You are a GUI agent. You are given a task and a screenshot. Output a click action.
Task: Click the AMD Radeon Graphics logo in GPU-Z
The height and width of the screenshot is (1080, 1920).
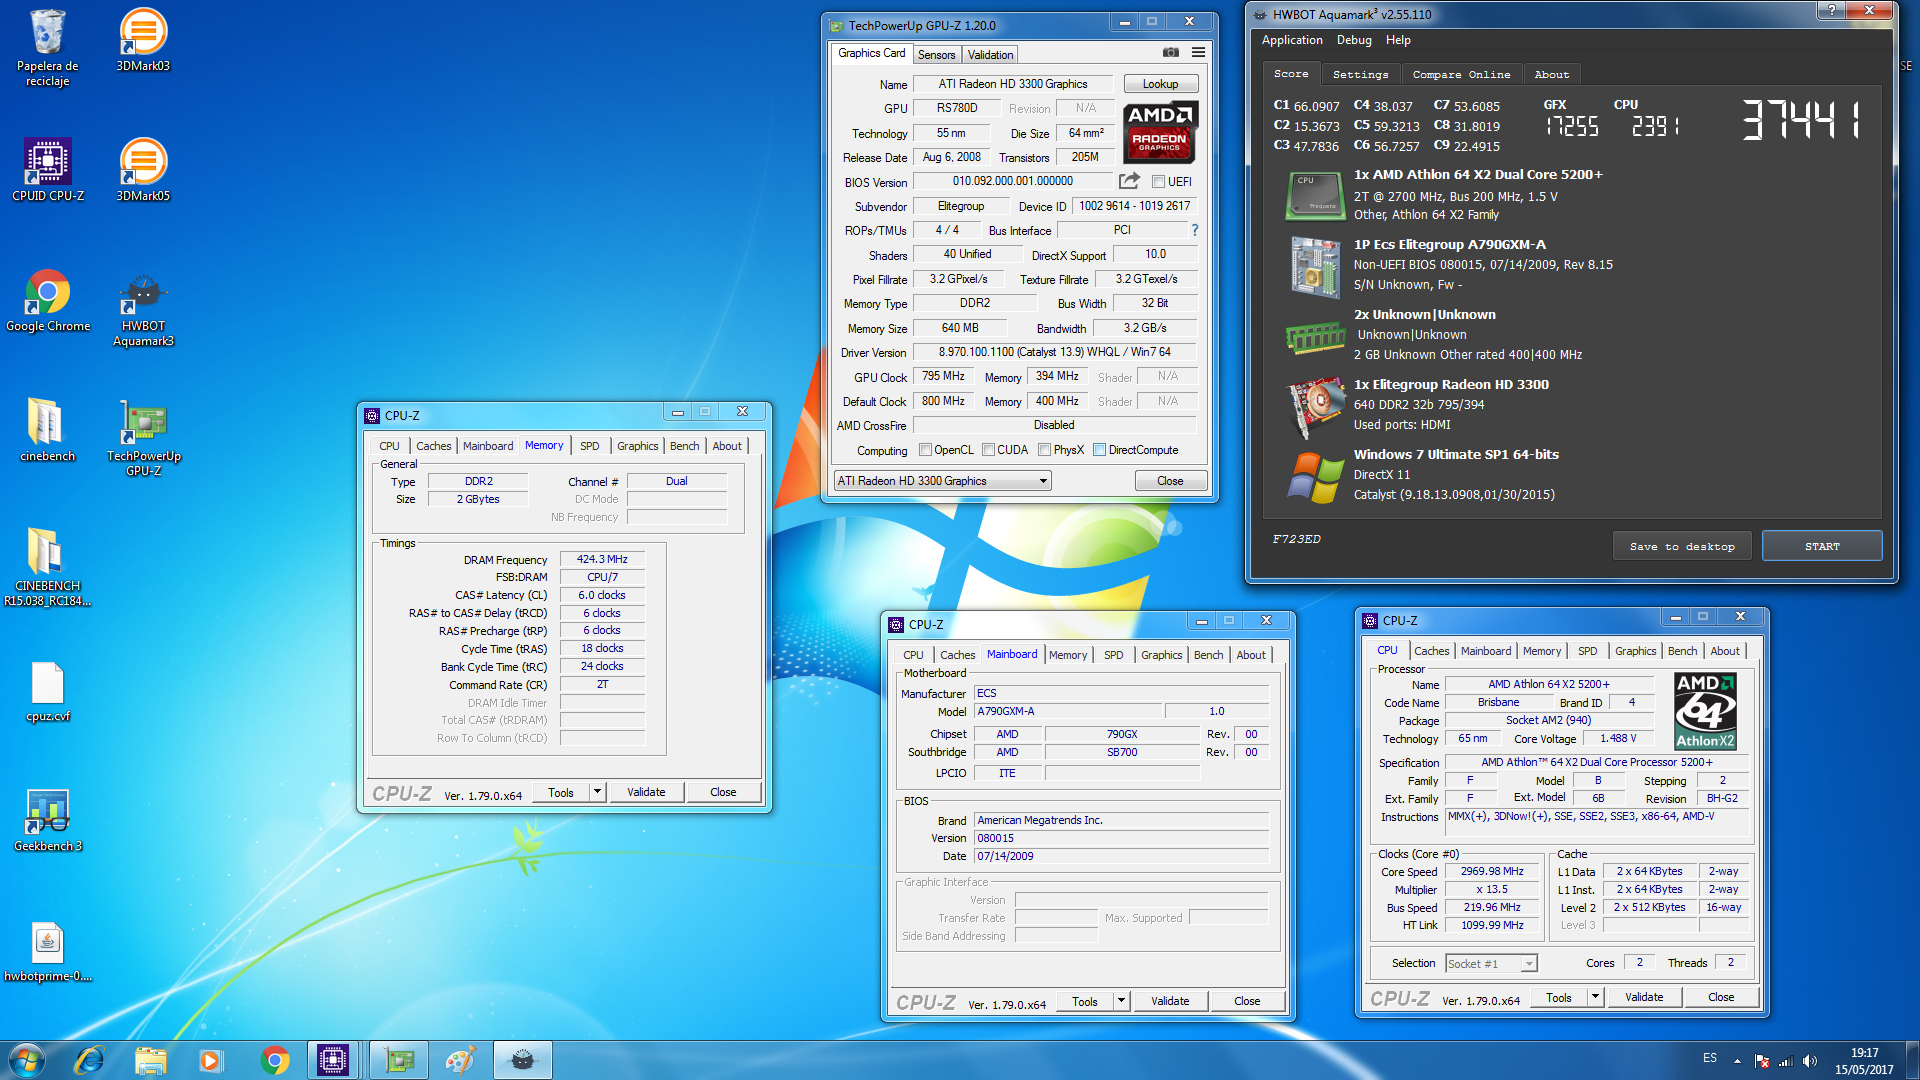click(x=1160, y=132)
